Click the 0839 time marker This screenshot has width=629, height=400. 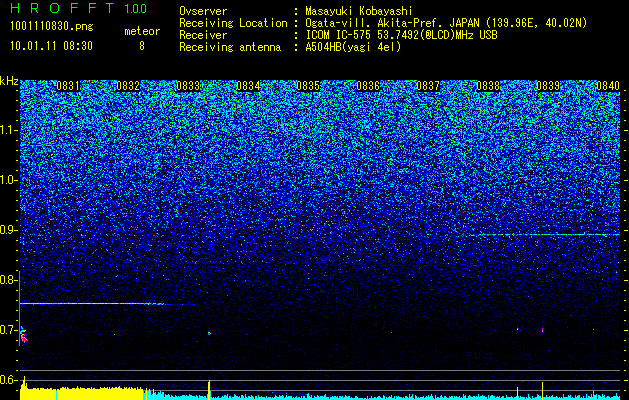548,86
